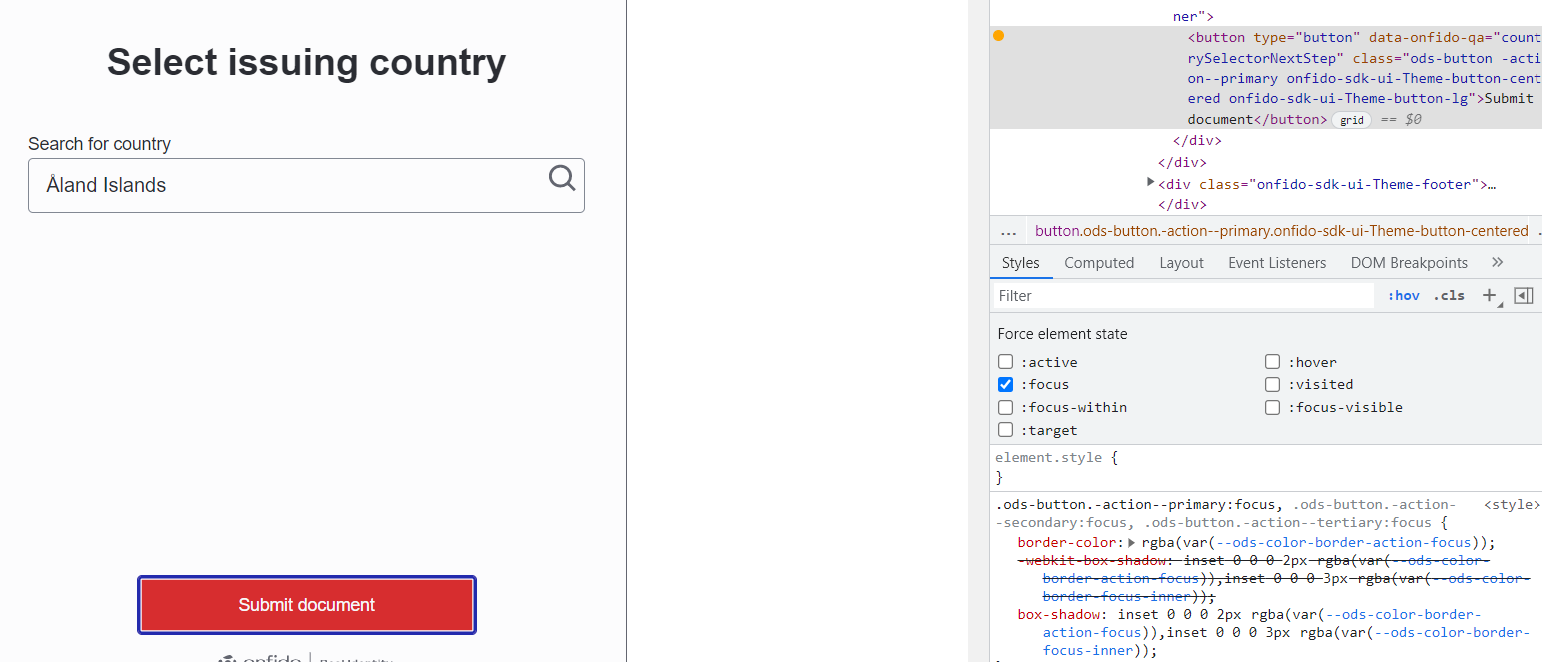1542x662 pixels.
Task: Click the styles Filter input box
Action: [1183, 295]
